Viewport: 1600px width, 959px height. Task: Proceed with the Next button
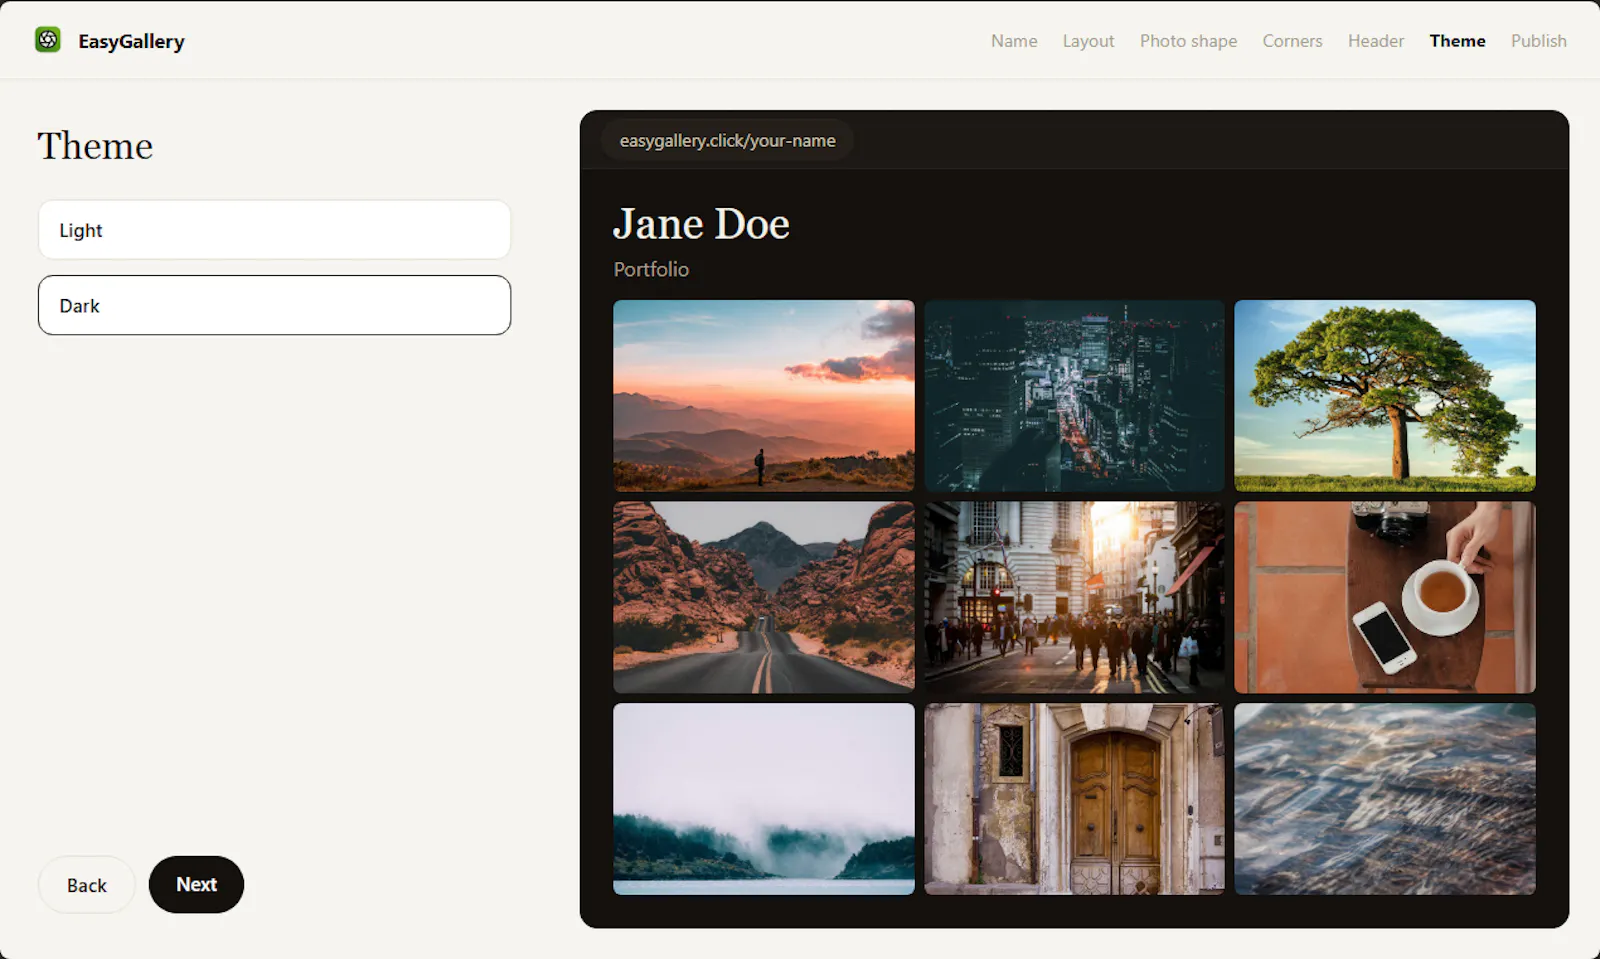click(196, 884)
